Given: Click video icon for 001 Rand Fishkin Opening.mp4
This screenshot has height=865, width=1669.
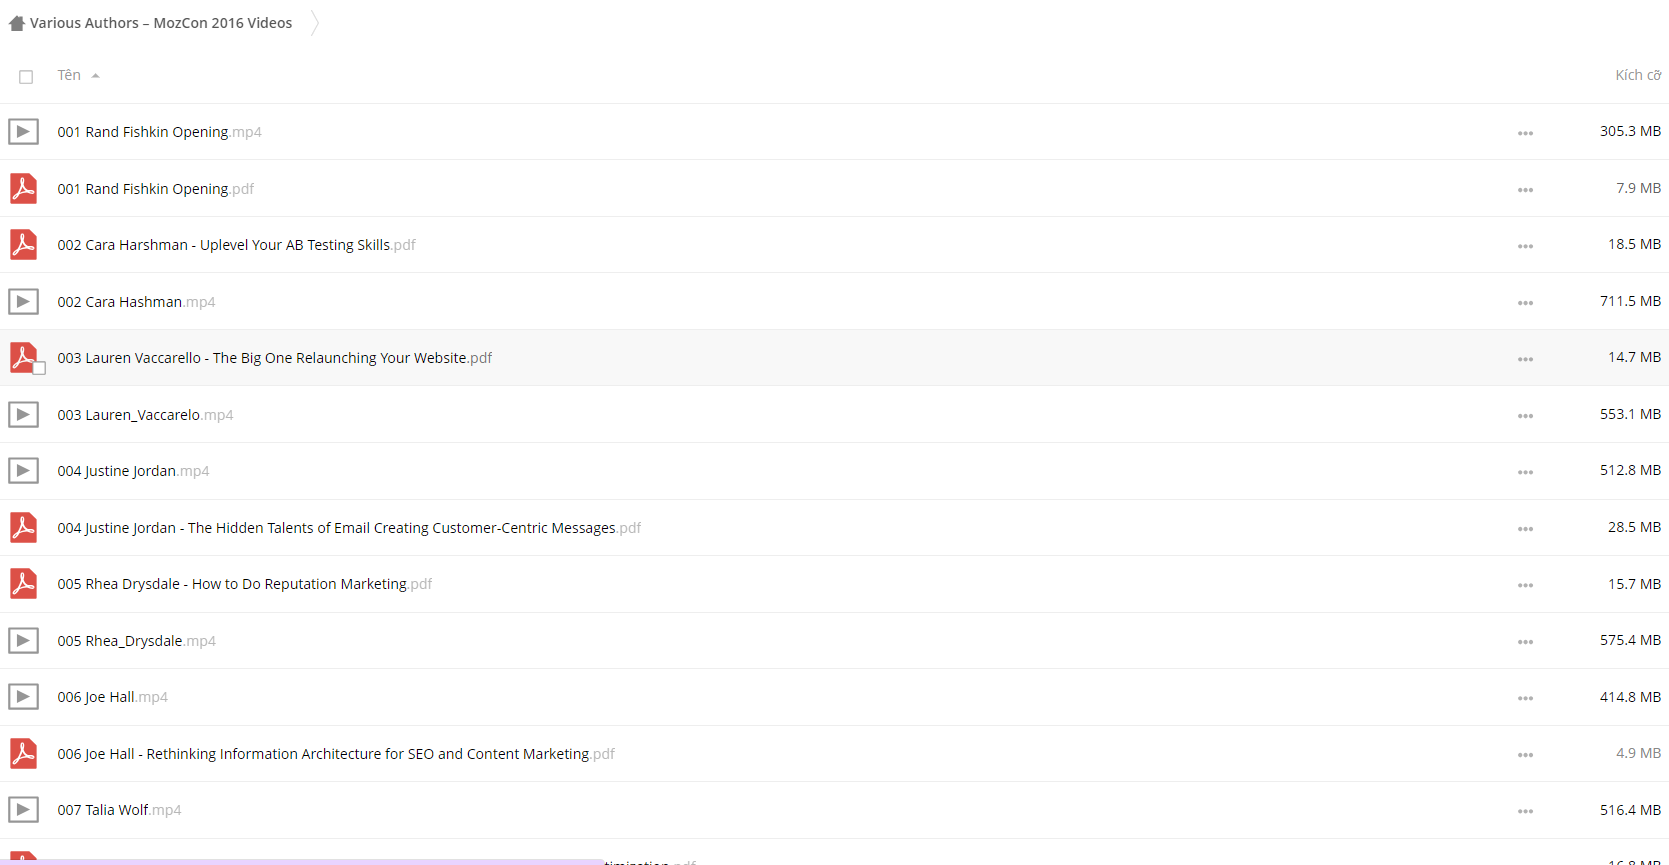Looking at the screenshot, I should tap(24, 132).
